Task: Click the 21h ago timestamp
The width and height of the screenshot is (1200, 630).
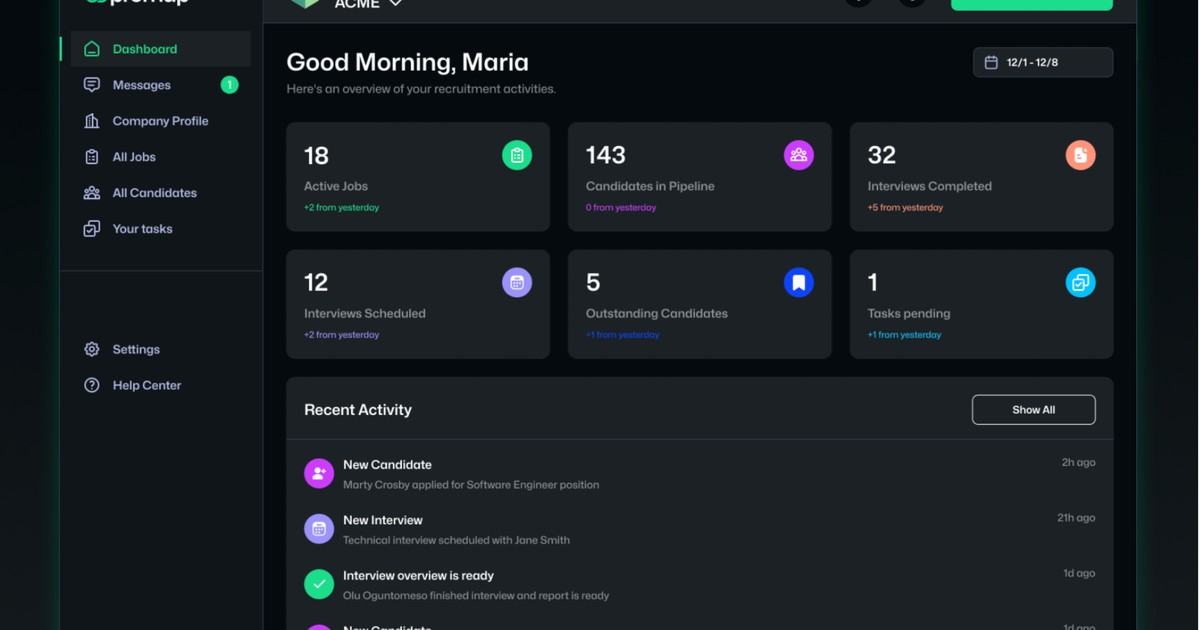Action: (x=1076, y=518)
